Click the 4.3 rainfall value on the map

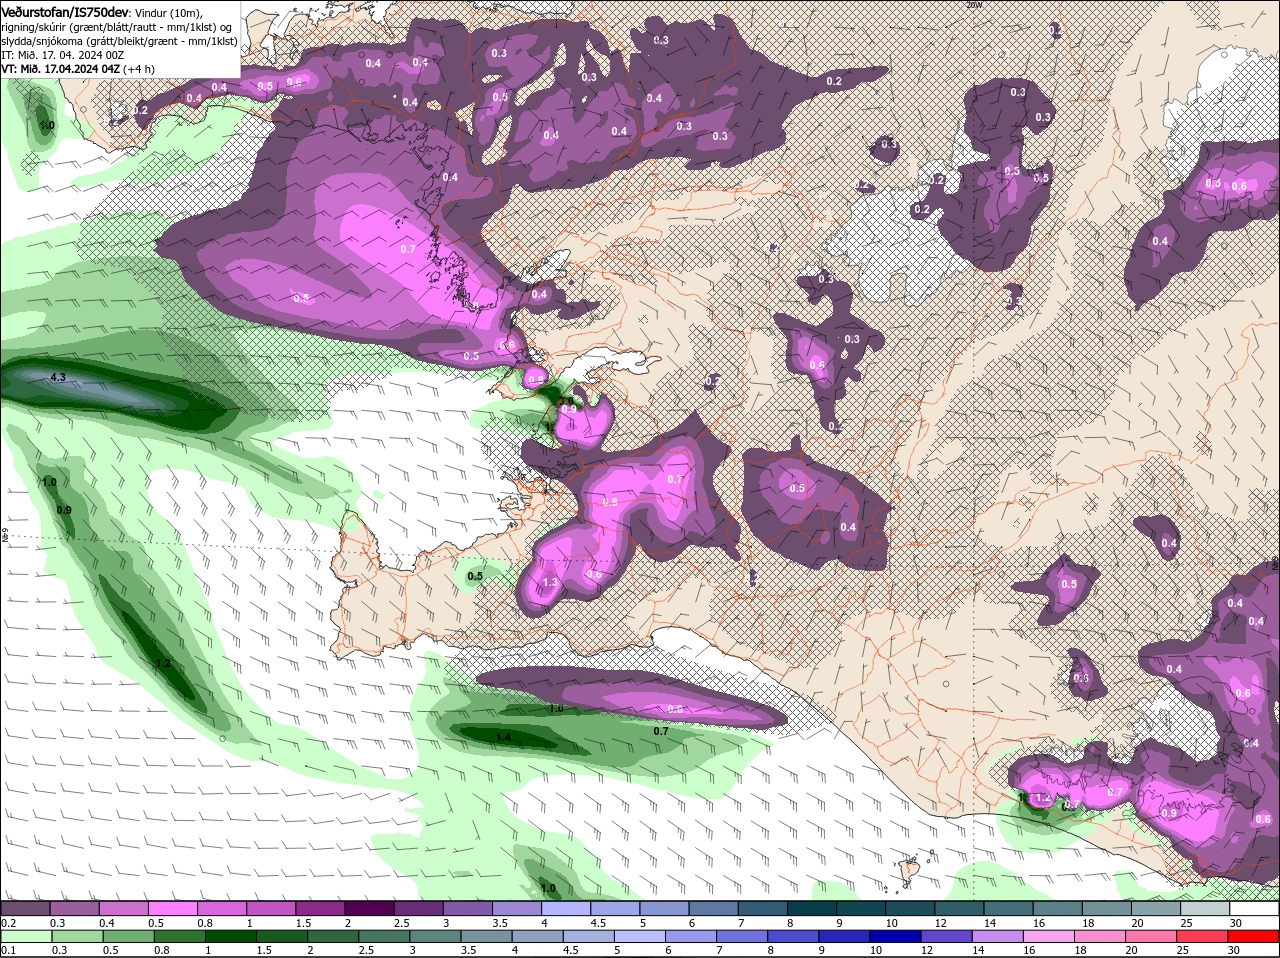tap(58, 377)
